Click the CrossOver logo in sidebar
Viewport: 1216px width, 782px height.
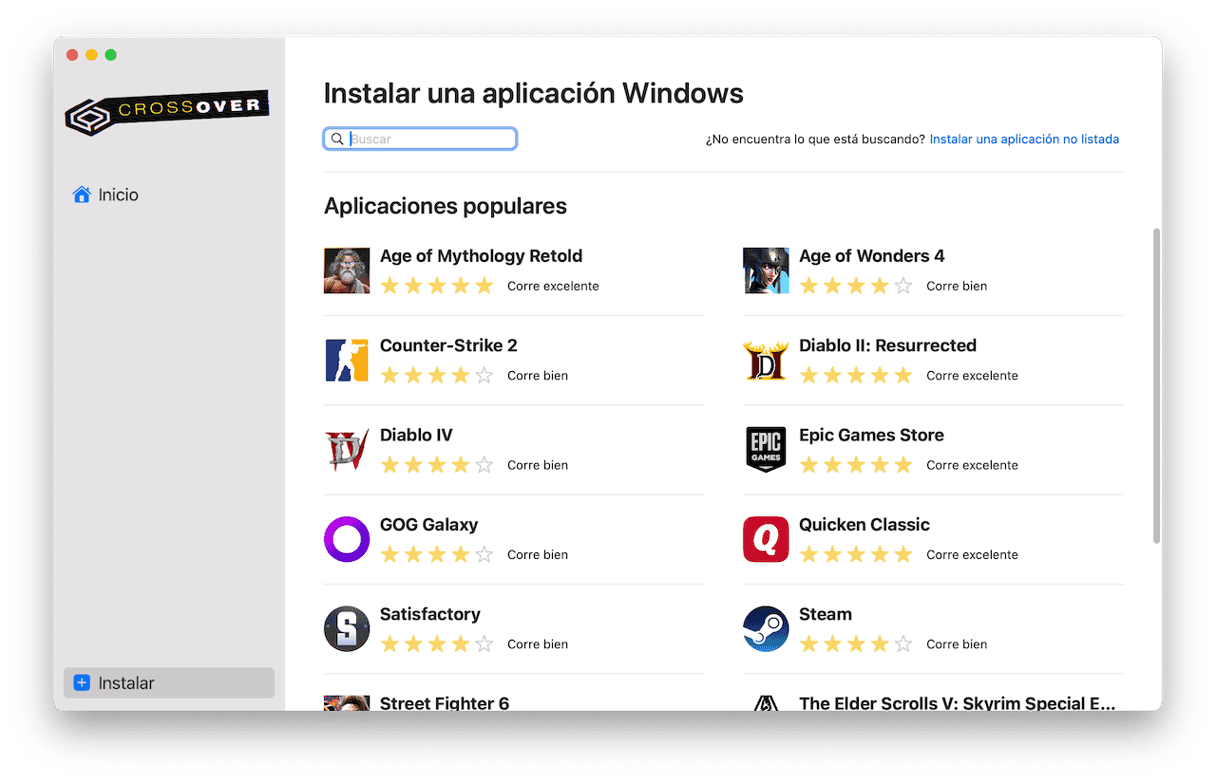click(167, 111)
